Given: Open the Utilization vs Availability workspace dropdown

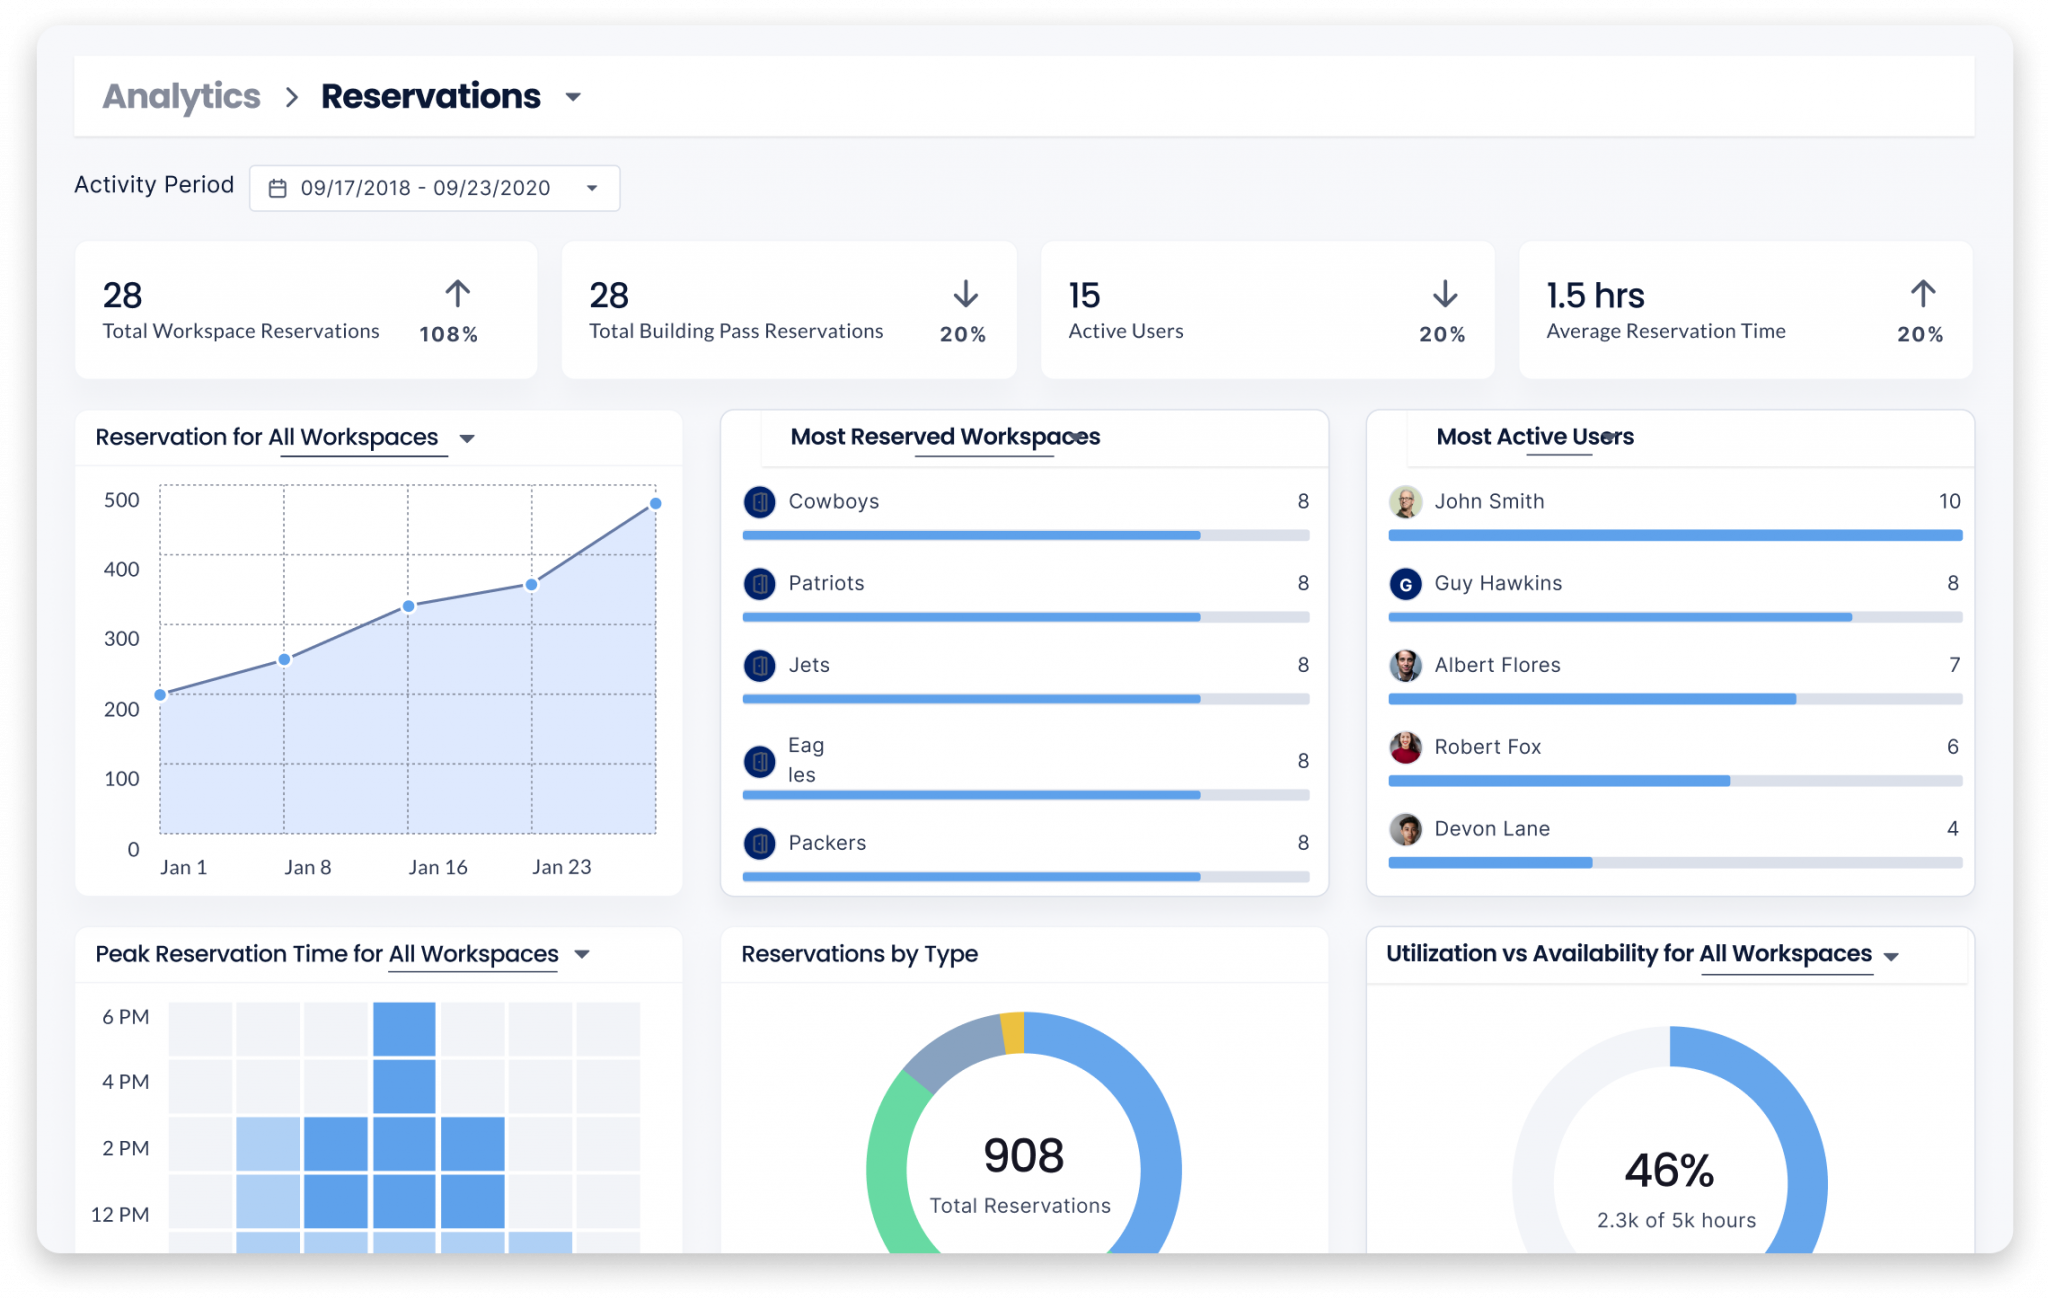Looking at the screenshot, I should [1891, 955].
